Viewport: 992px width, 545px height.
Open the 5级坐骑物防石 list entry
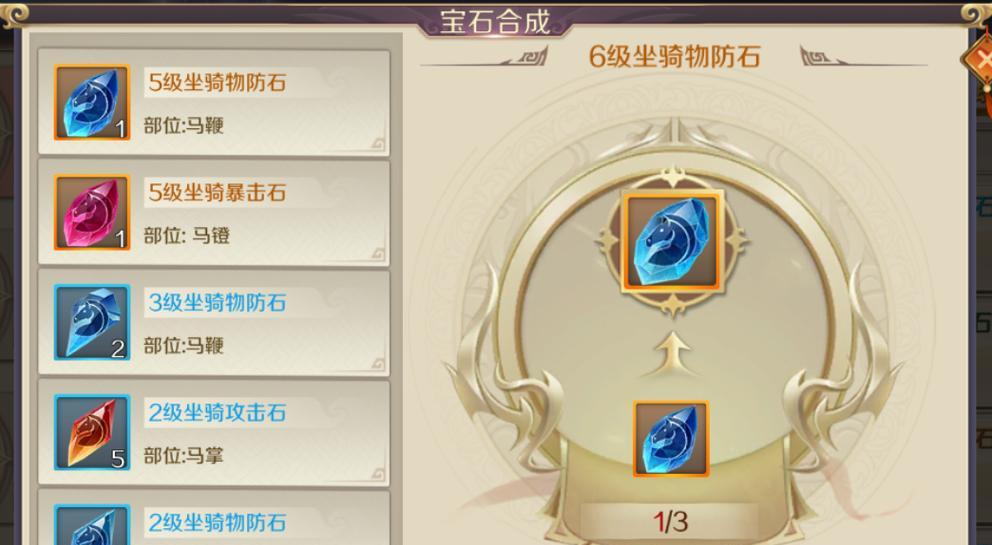(x=214, y=103)
